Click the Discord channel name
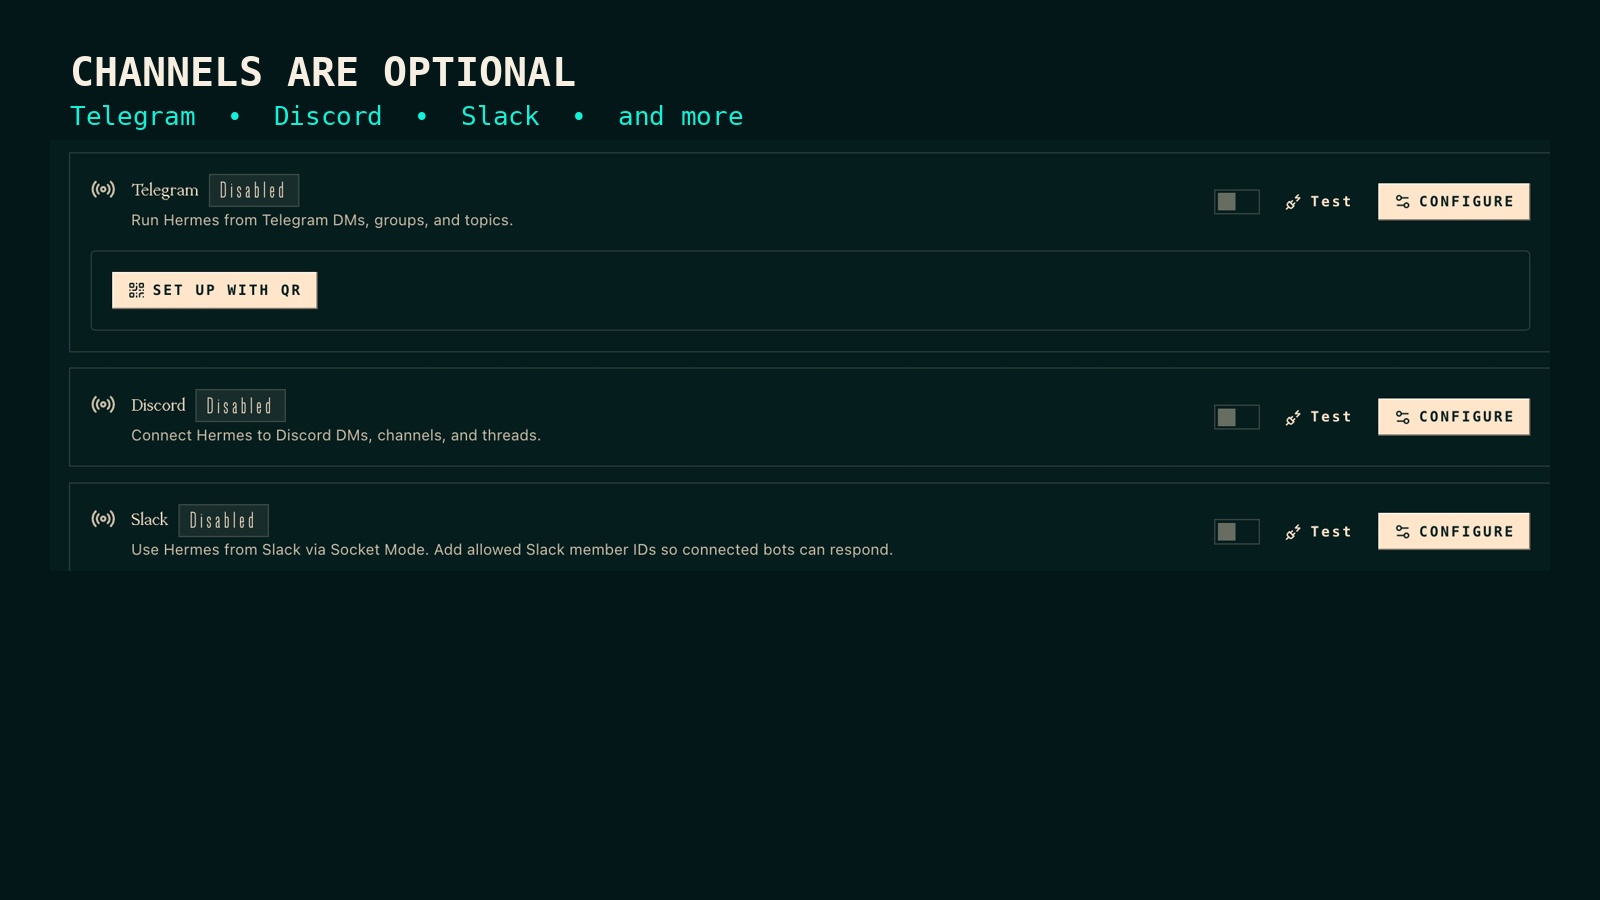The height and width of the screenshot is (900, 1600). (x=158, y=405)
